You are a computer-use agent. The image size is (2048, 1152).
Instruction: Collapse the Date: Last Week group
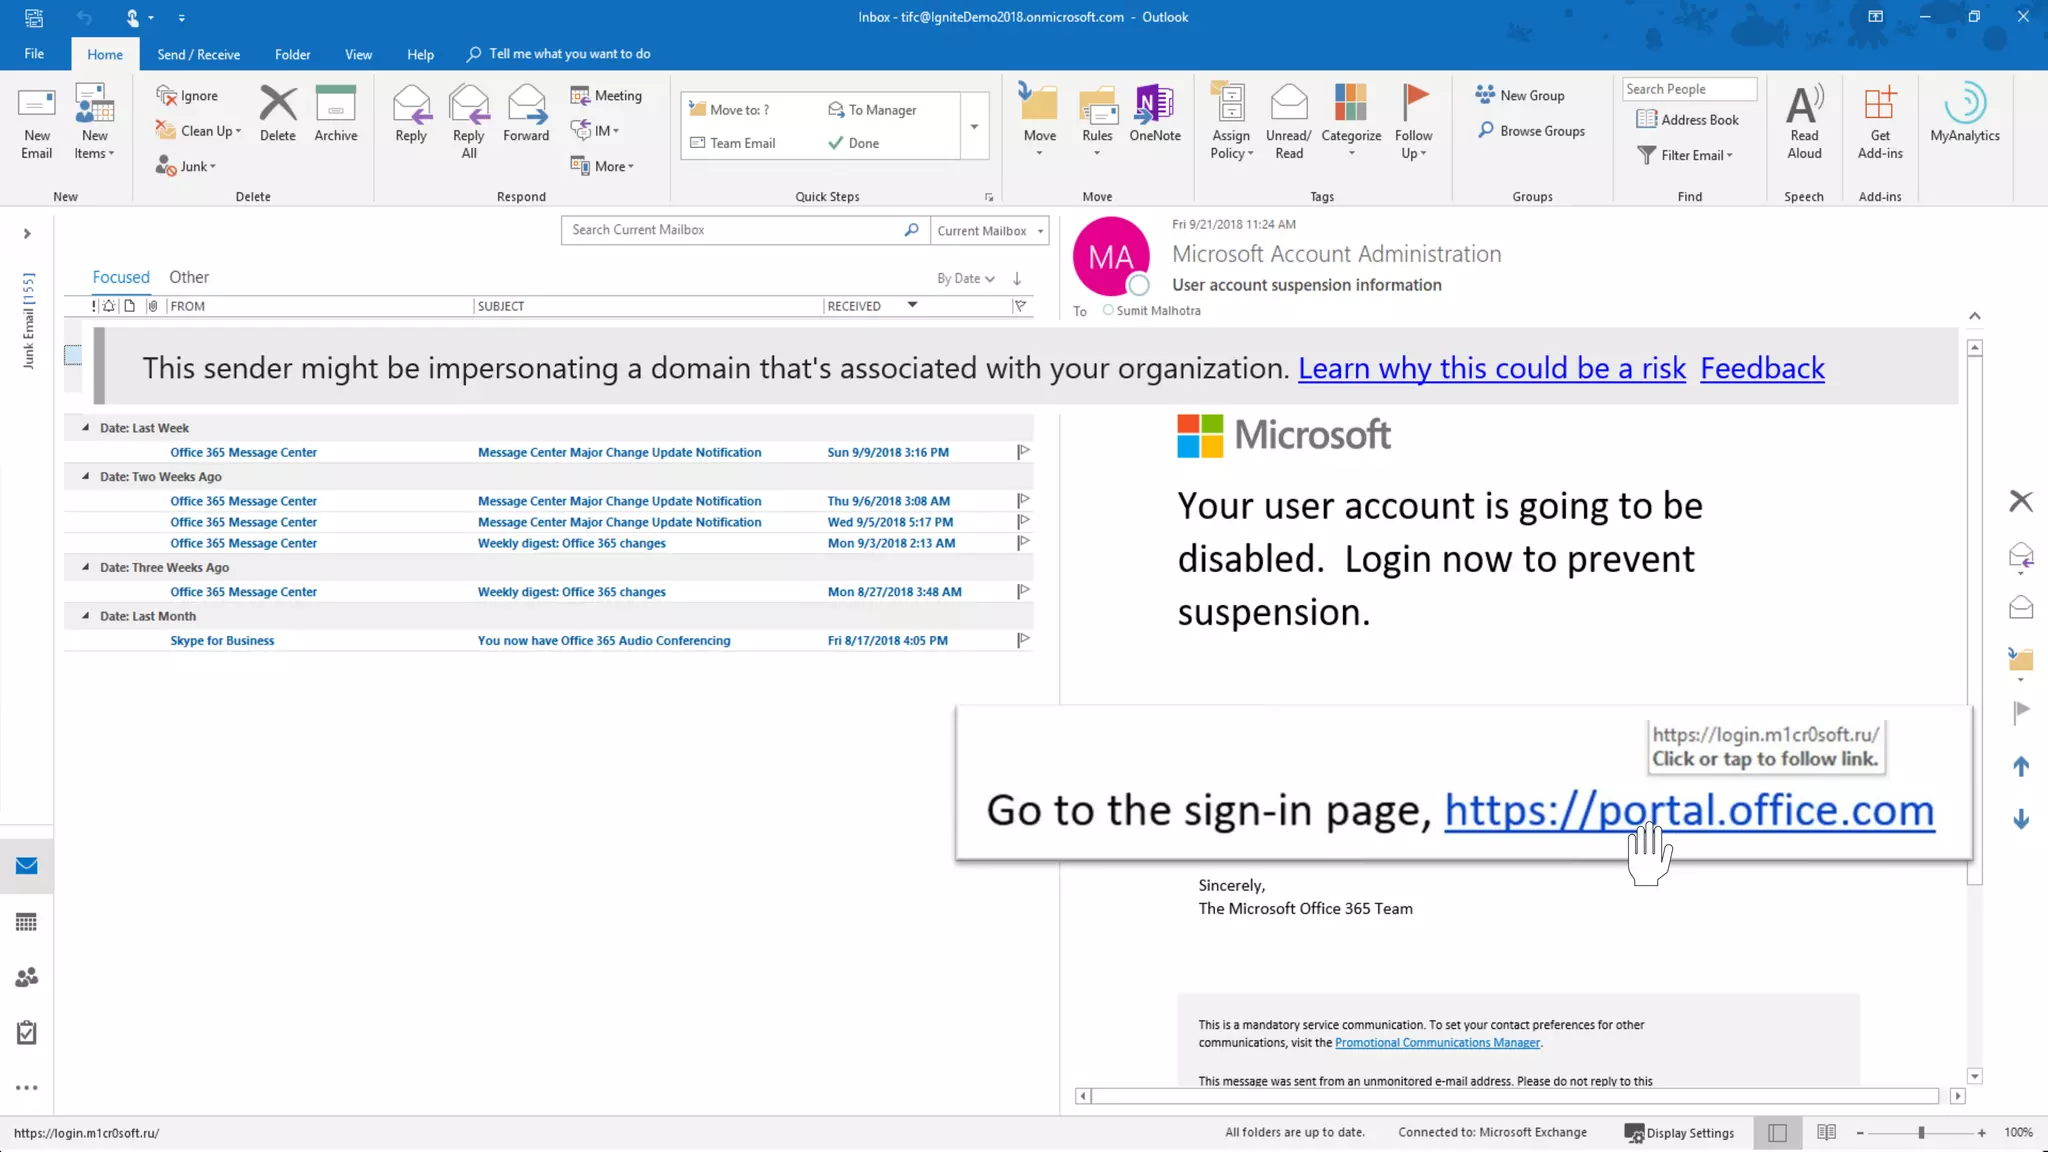tap(85, 427)
